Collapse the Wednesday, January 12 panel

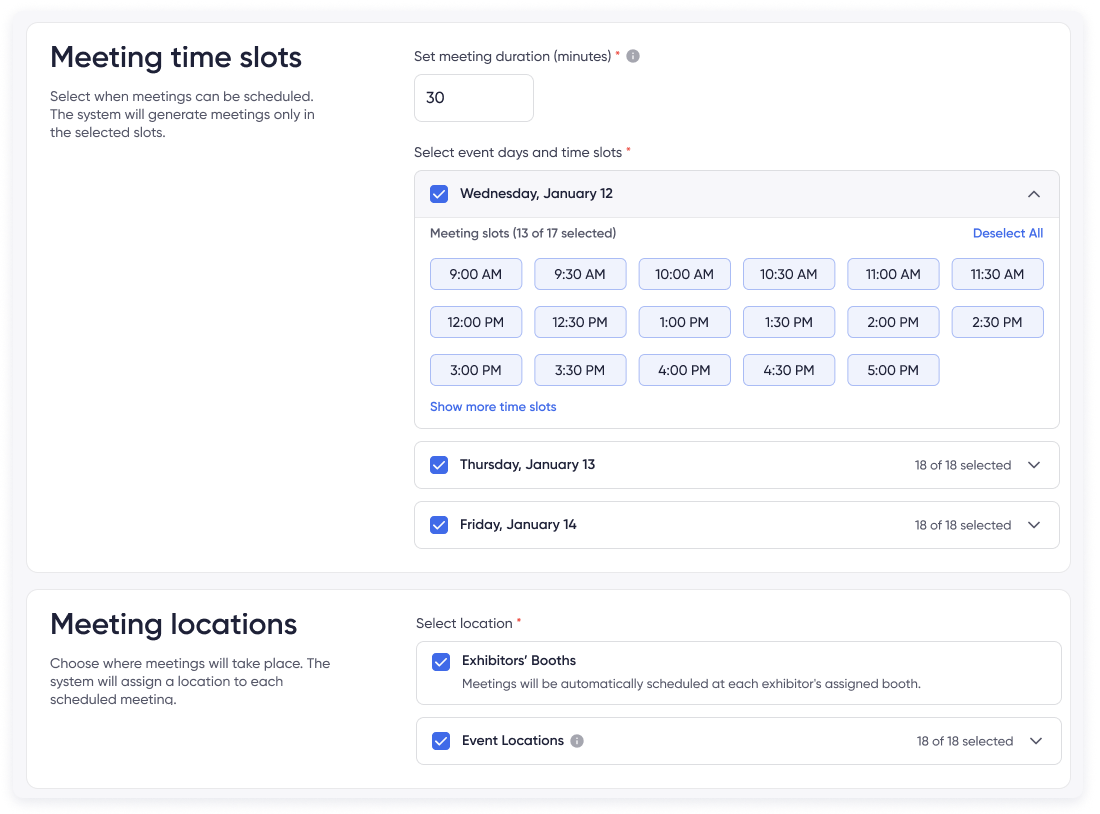1034,194
